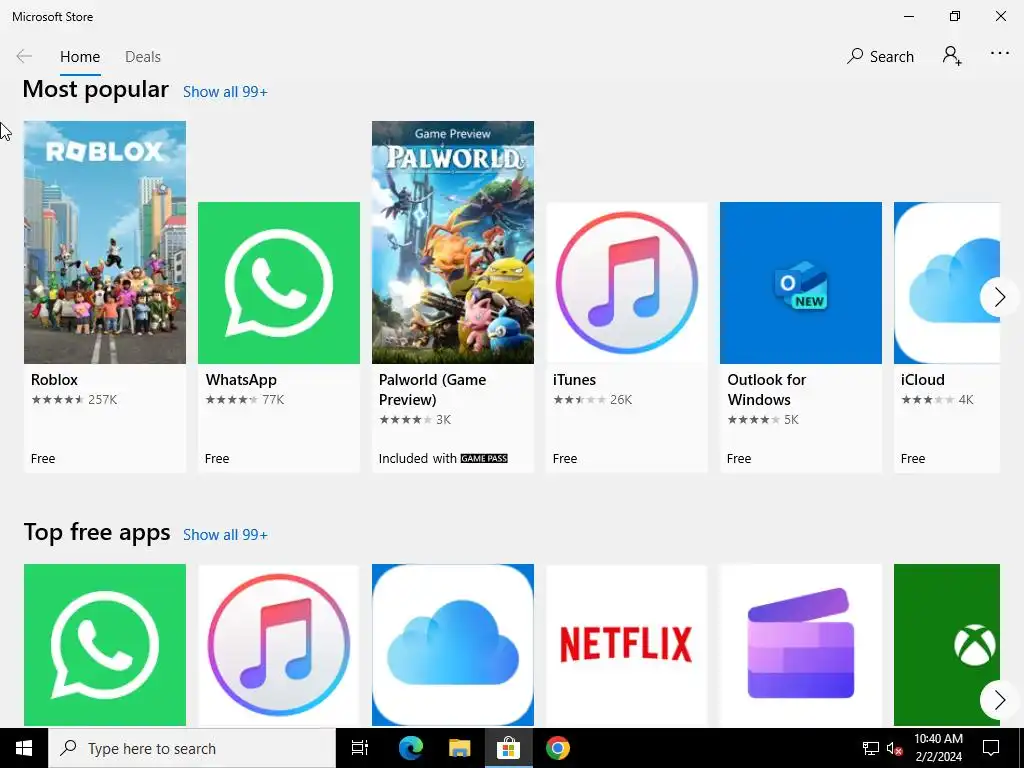Viewport: 1024px width, 768px height.
Task: Open the Search magnifier button
Action: [880, 56]
